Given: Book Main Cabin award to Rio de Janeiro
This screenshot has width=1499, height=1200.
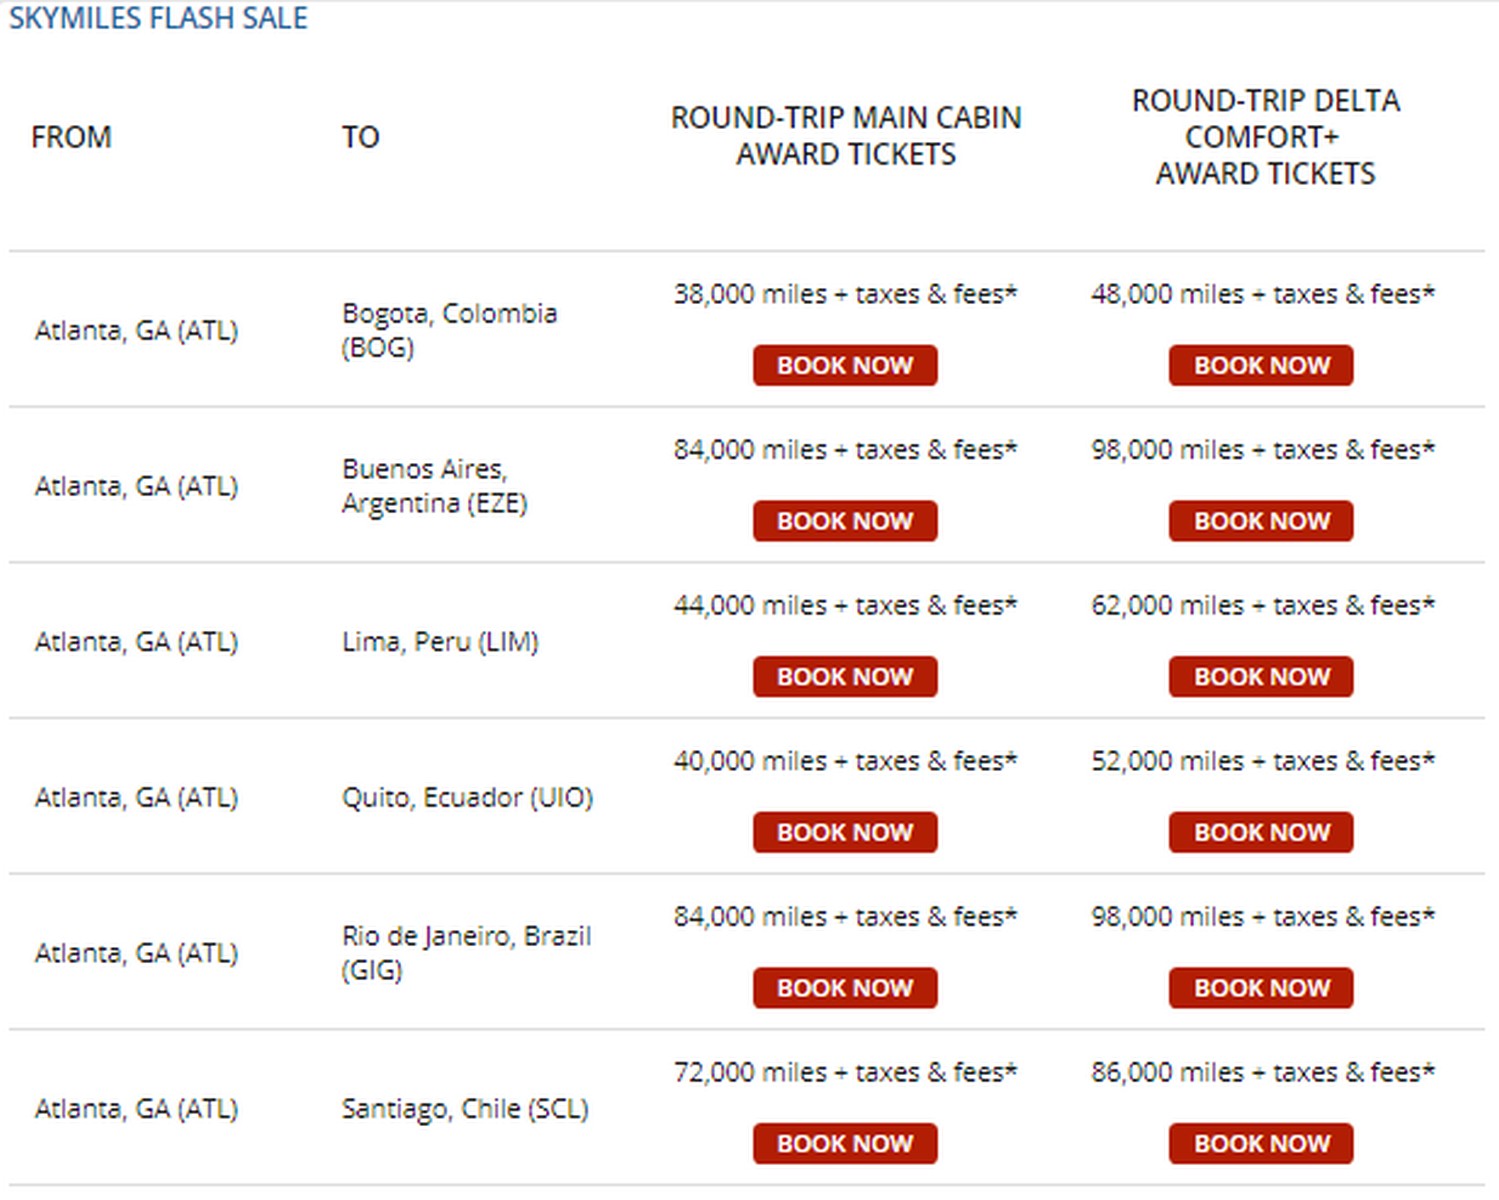Looking at the screenshot, I should [x=845, y=988].
